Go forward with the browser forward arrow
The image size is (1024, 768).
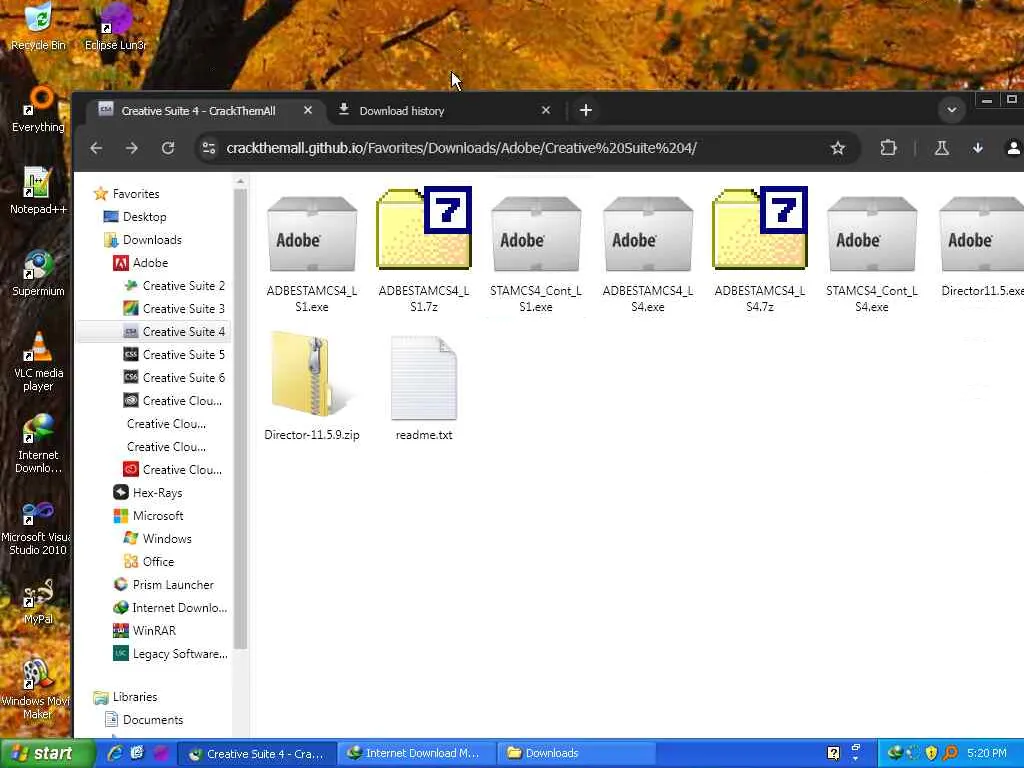tap(132, 148)
